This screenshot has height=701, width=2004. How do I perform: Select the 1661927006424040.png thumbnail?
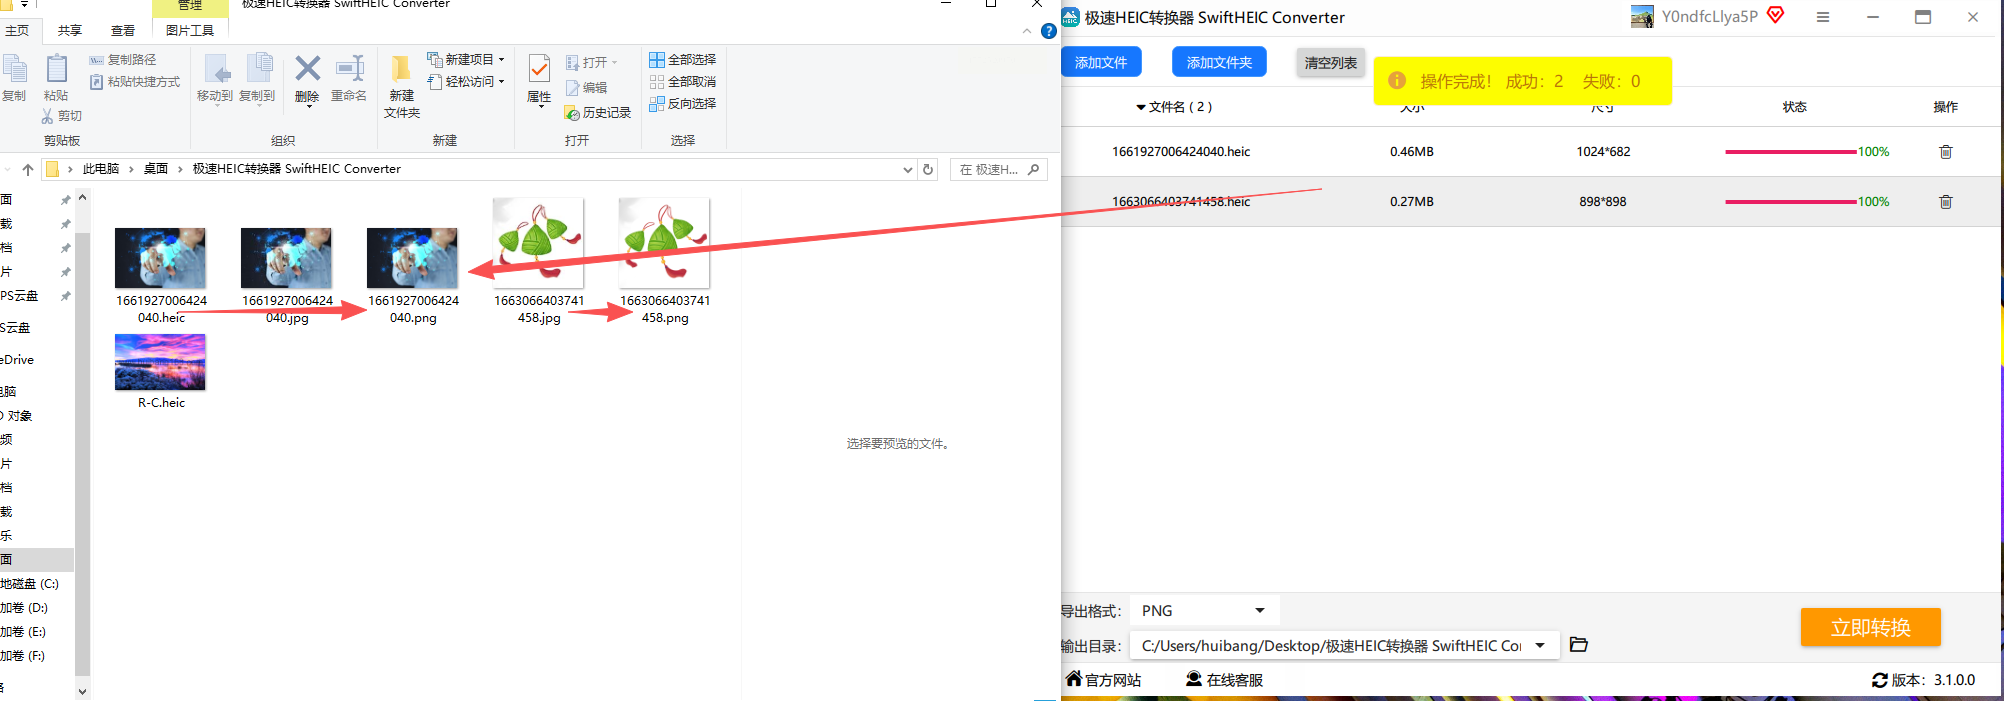[x=413, y=258]
